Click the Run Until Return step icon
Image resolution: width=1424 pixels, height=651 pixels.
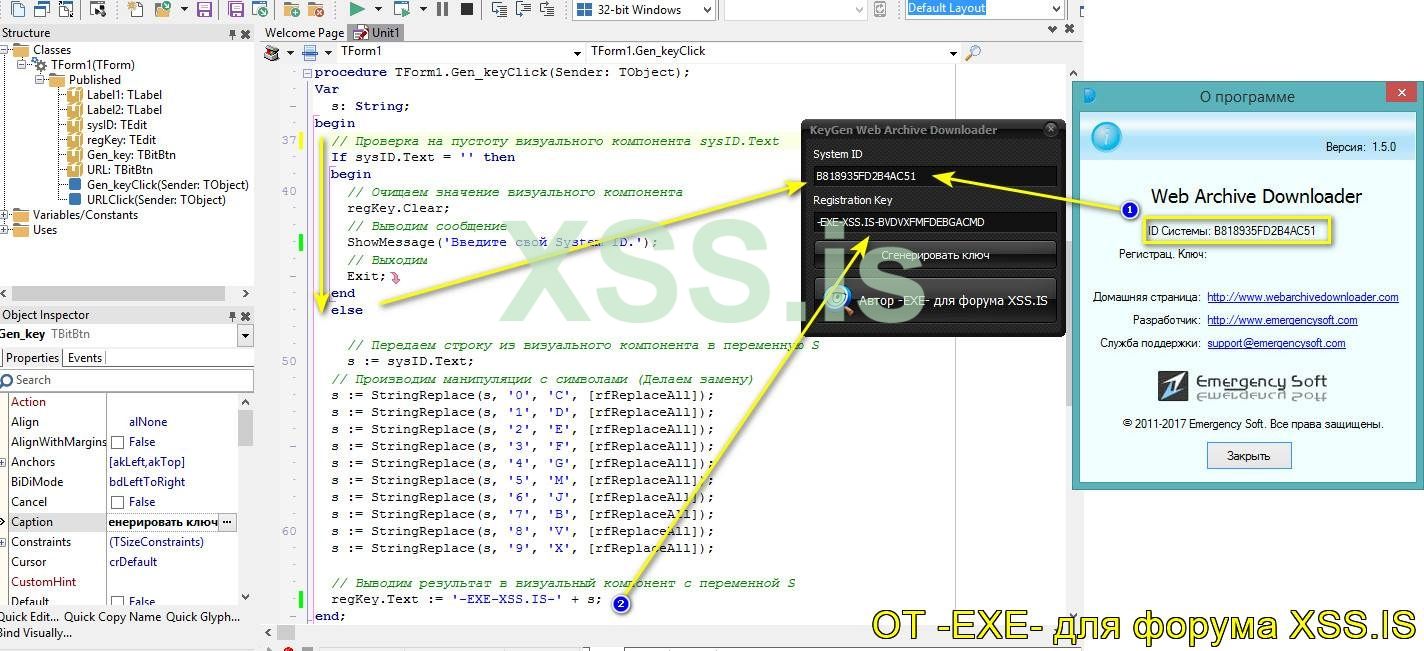(548, 9)
